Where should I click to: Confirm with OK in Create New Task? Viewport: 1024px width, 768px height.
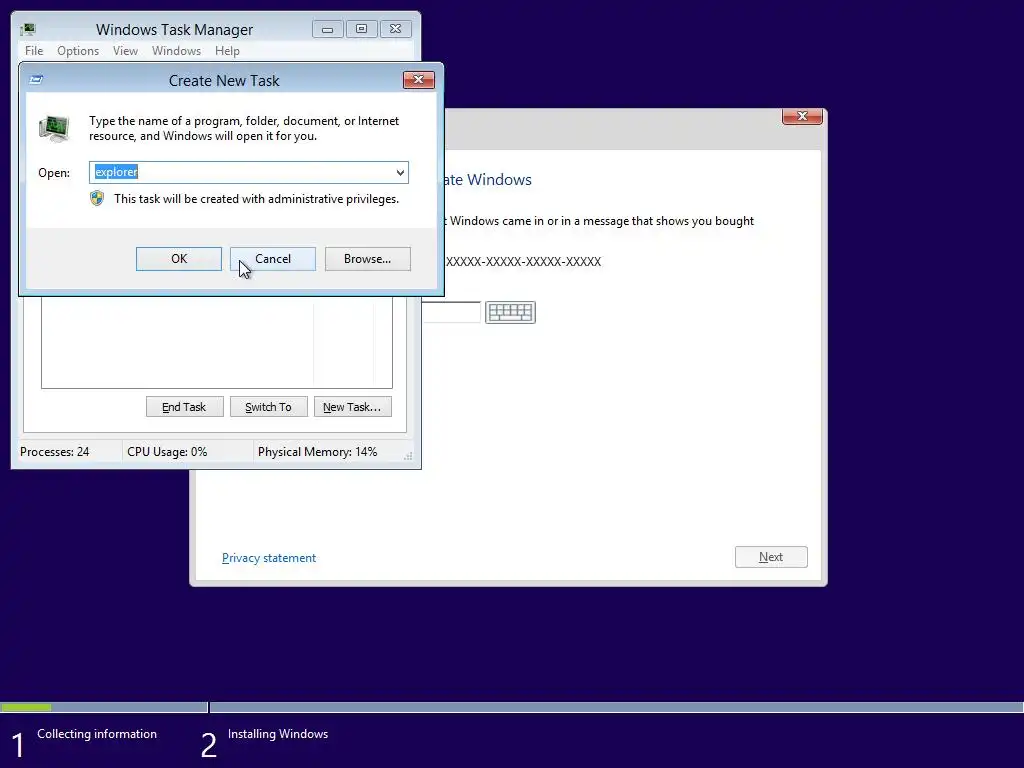179,259
